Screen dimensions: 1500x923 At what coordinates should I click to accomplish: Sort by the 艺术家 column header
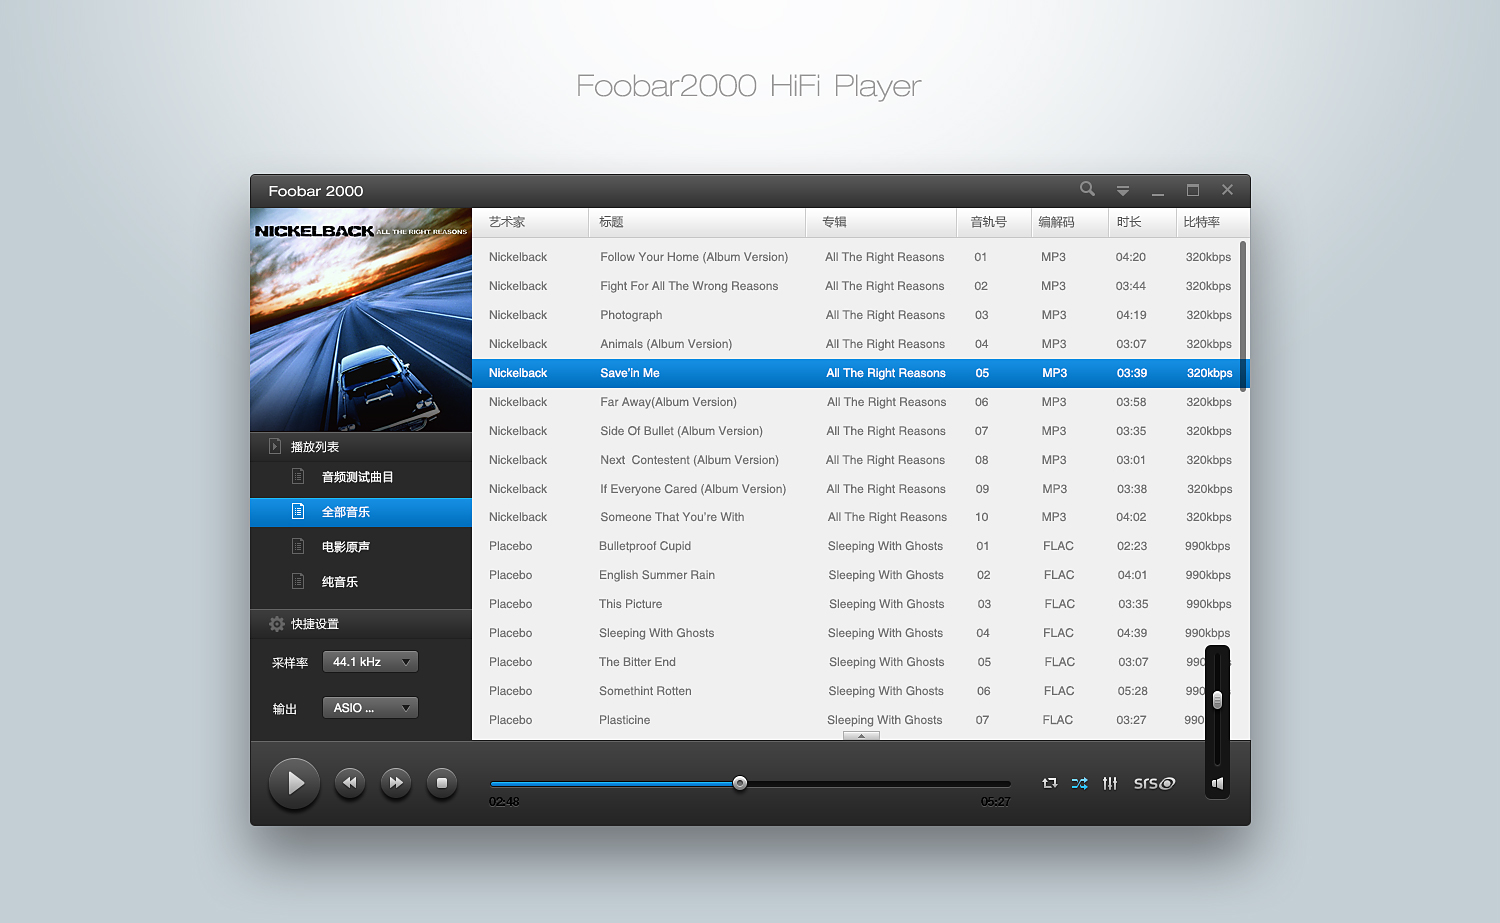pyautogui.click(x=530, y=222)
